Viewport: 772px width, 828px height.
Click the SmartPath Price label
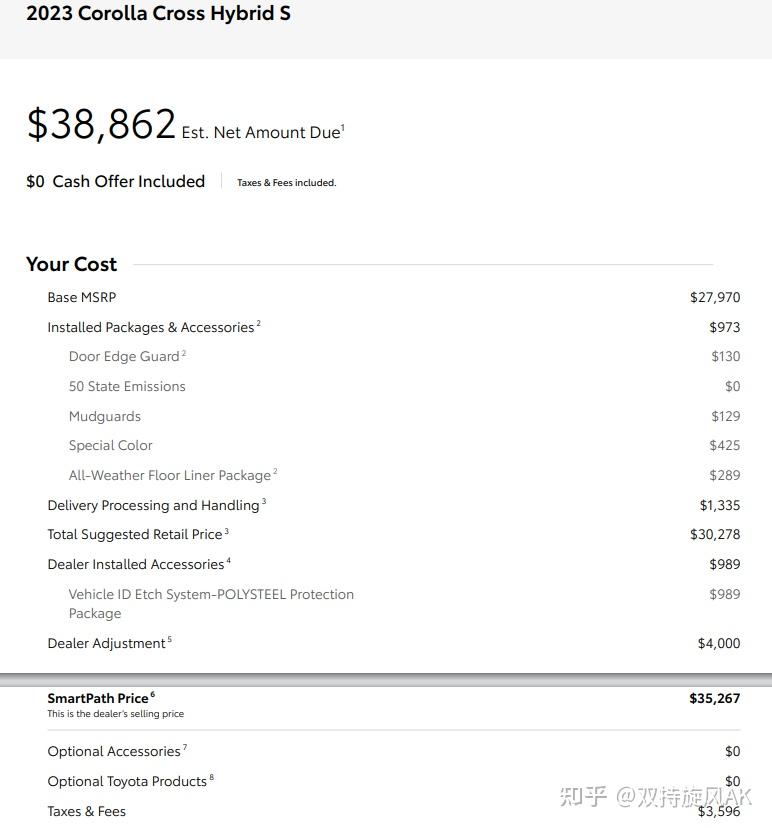coord(101,698)
